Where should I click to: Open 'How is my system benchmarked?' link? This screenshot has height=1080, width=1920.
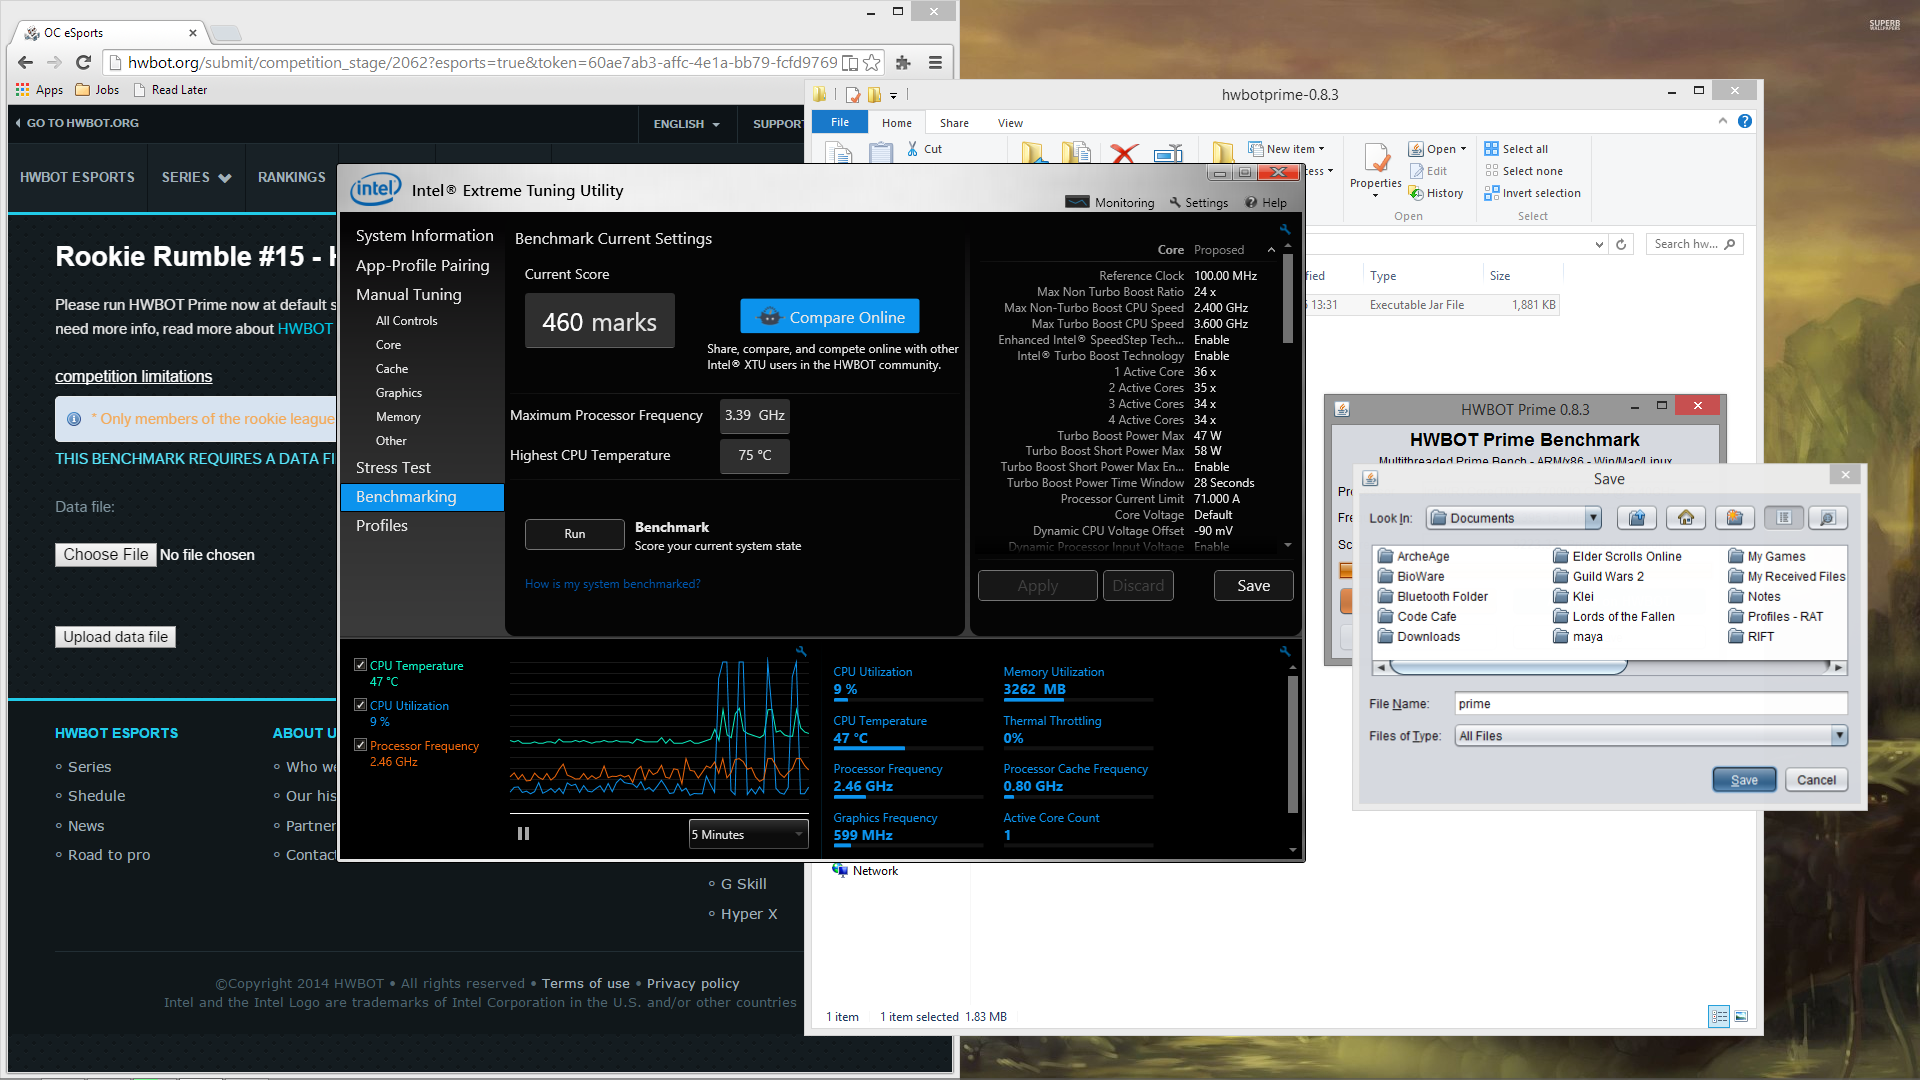tap(612, 584)
